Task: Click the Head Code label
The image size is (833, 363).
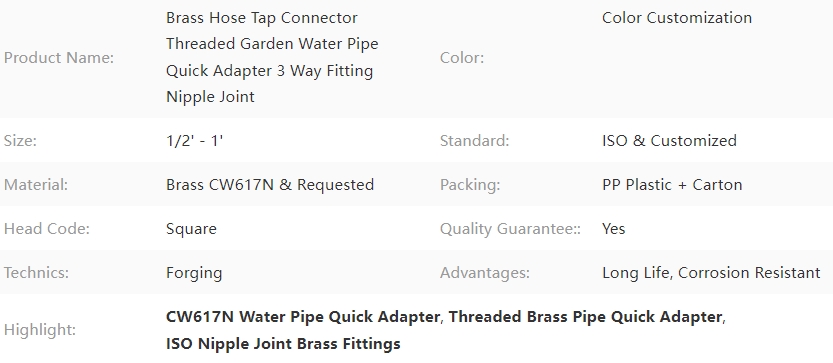Action: pos(47,229)
